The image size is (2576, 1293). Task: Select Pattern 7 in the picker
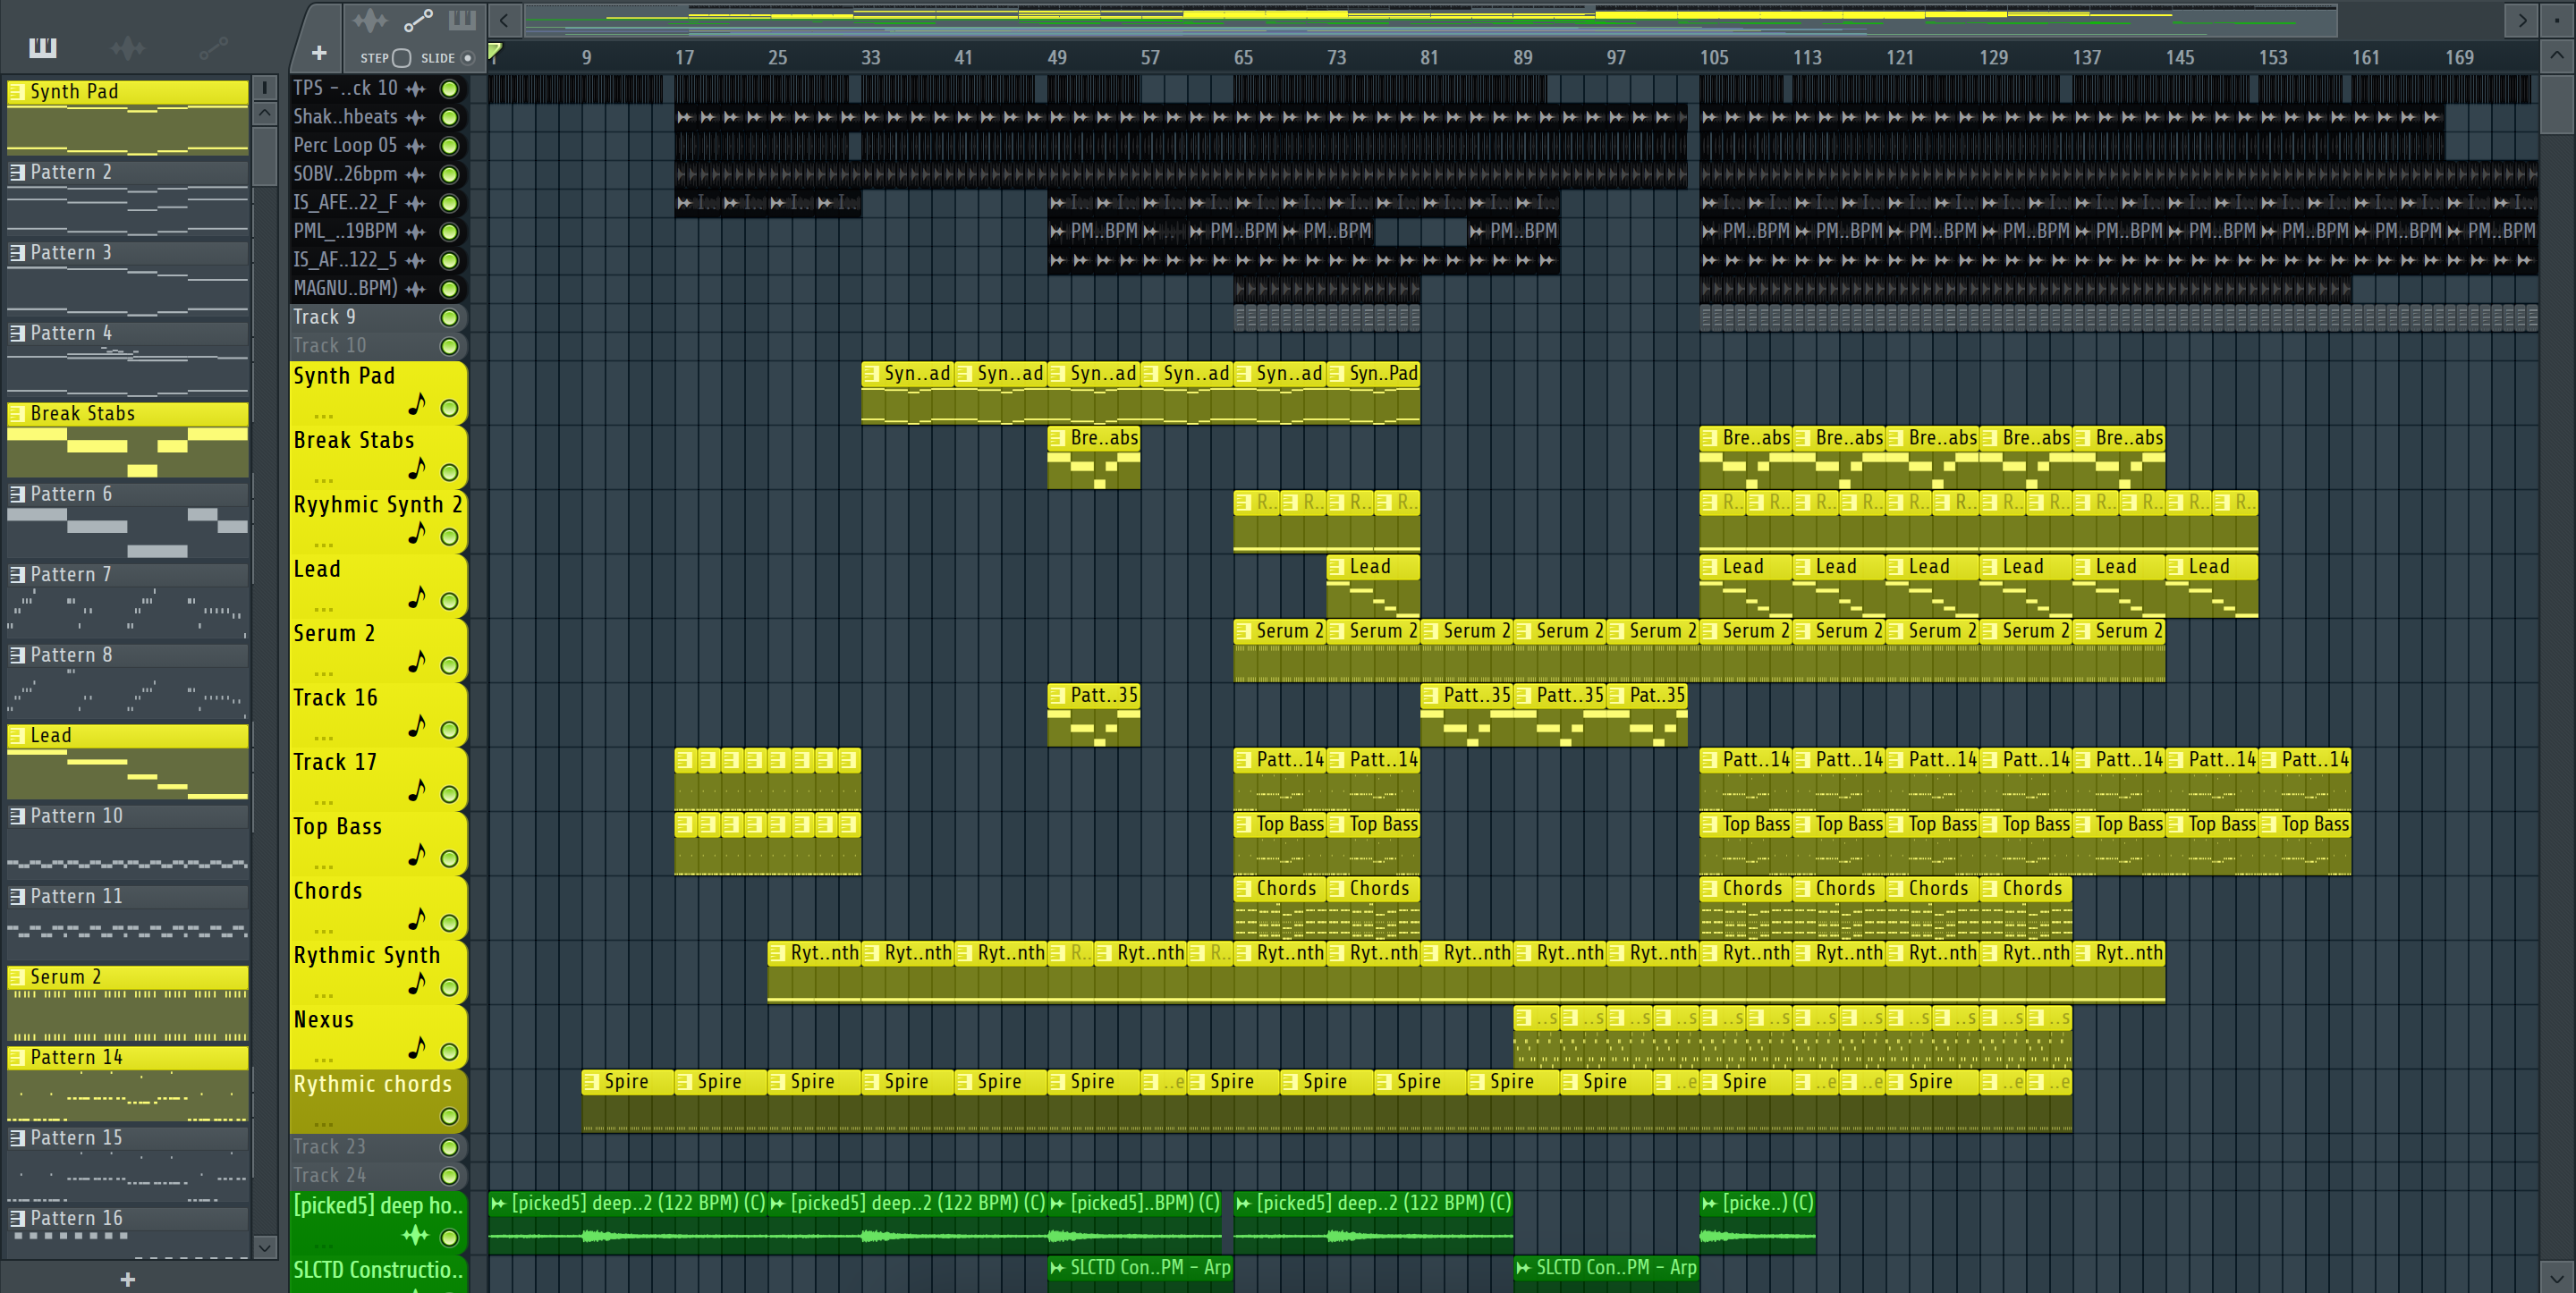click(128, 574)
